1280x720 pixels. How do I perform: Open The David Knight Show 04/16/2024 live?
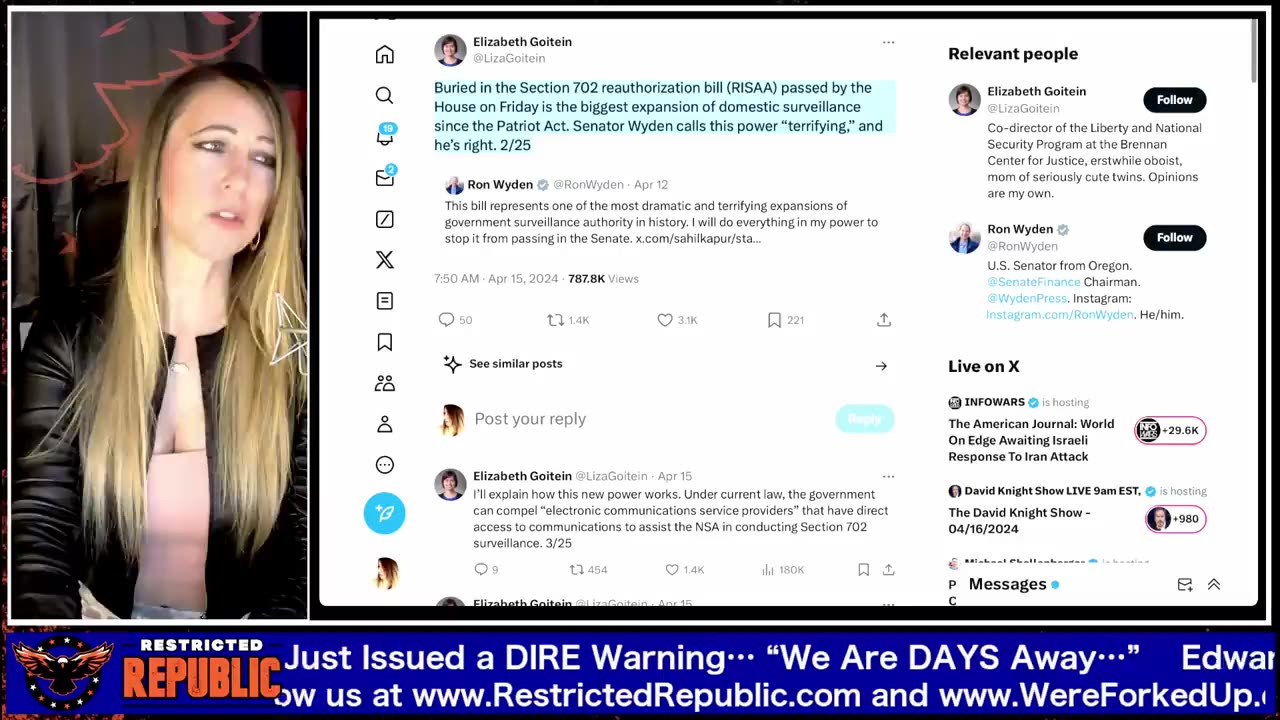click(1019, 521)
